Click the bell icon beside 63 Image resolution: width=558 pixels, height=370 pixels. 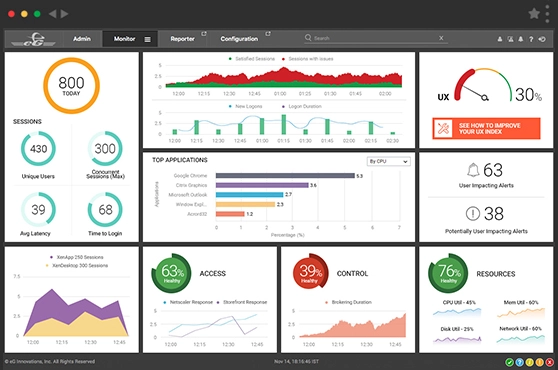pos(473,170)
